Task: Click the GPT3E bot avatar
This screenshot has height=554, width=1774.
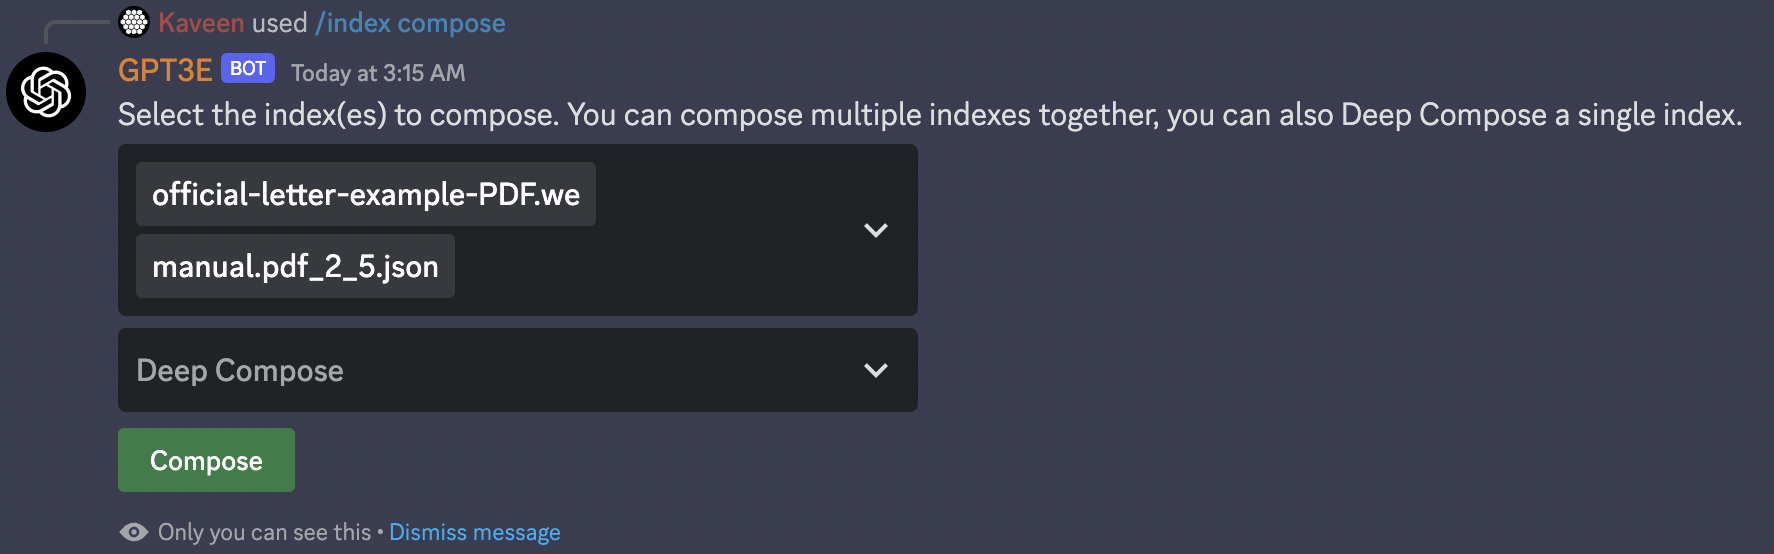Action: (46, 92)
